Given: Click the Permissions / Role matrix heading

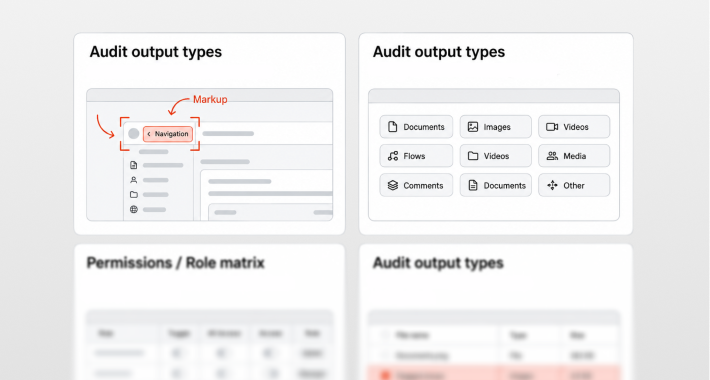Looking at the screenshot, I should click(x=175, y=263).
